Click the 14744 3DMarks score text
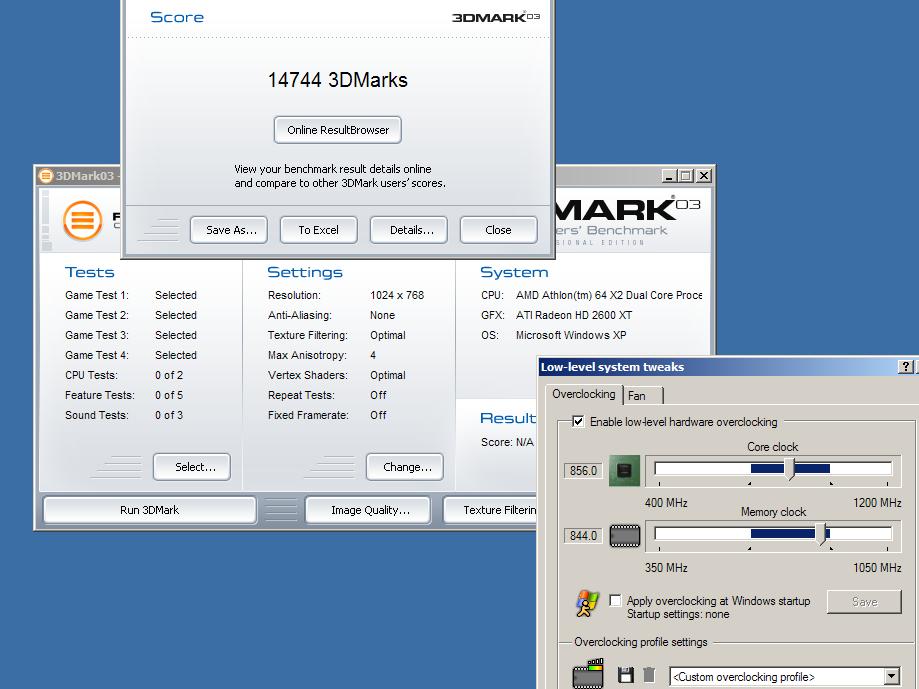Screen dimensions: 919x689 pos(338,80)
